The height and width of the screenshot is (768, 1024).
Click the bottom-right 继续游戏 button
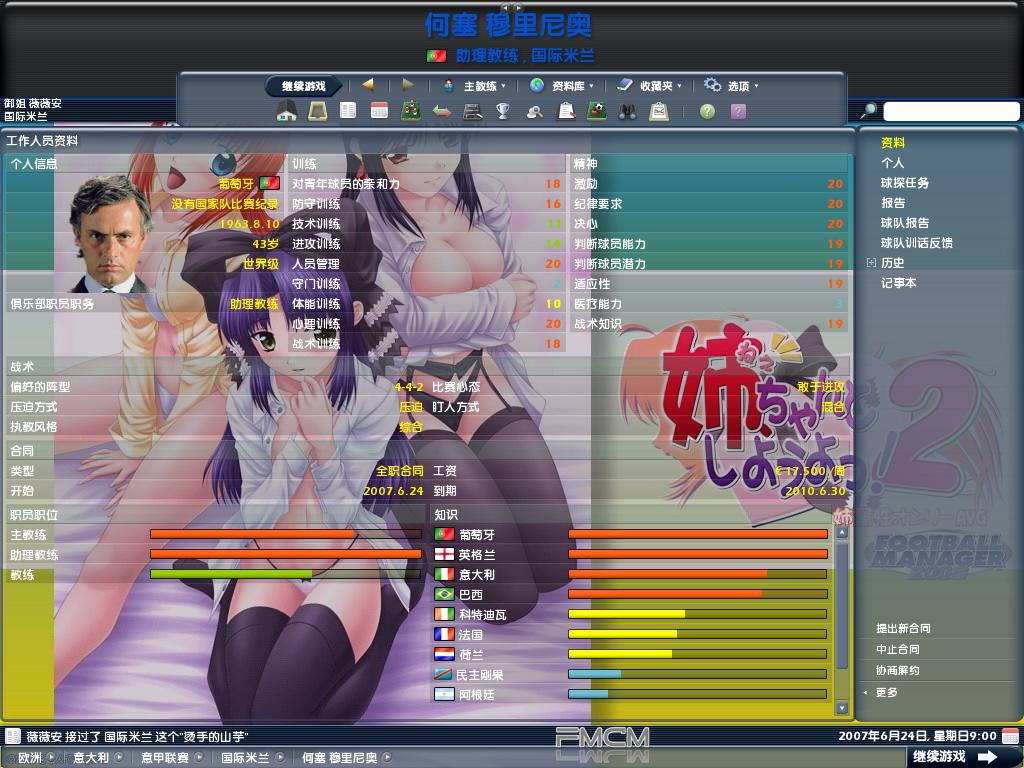pos(955,756)
